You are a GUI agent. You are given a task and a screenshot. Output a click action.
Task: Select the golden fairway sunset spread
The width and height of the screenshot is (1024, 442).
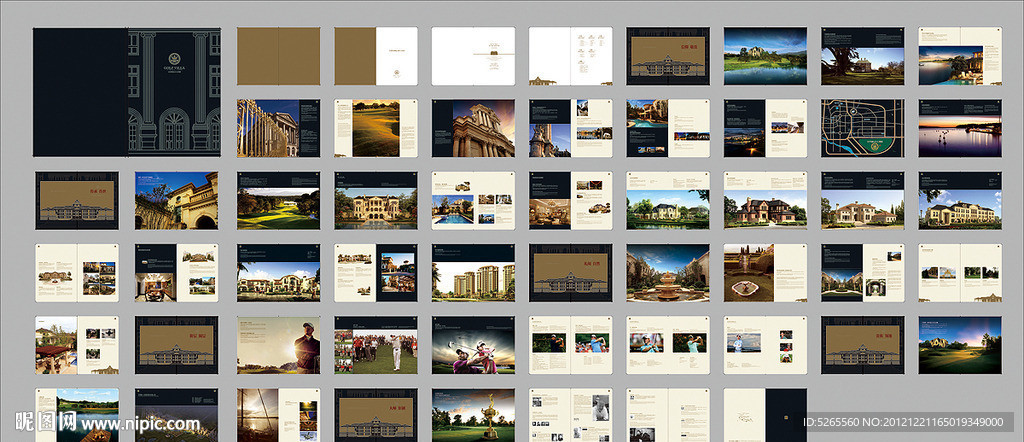[376, 128]
